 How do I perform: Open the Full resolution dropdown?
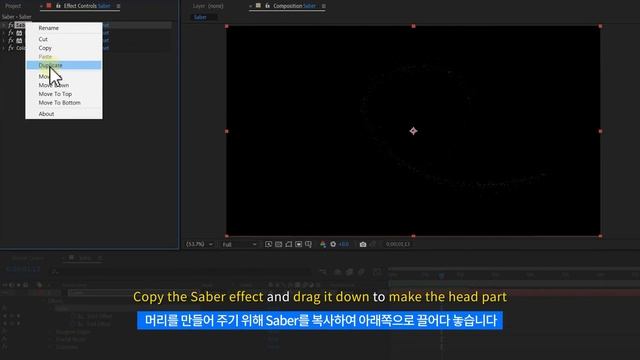tap(240, 244)
